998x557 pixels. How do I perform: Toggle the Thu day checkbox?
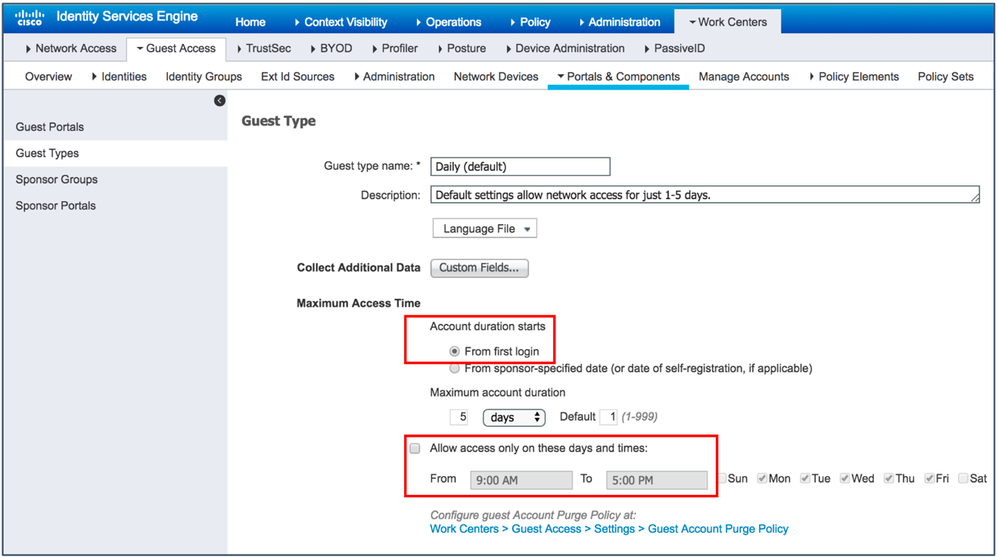(889, 479)
